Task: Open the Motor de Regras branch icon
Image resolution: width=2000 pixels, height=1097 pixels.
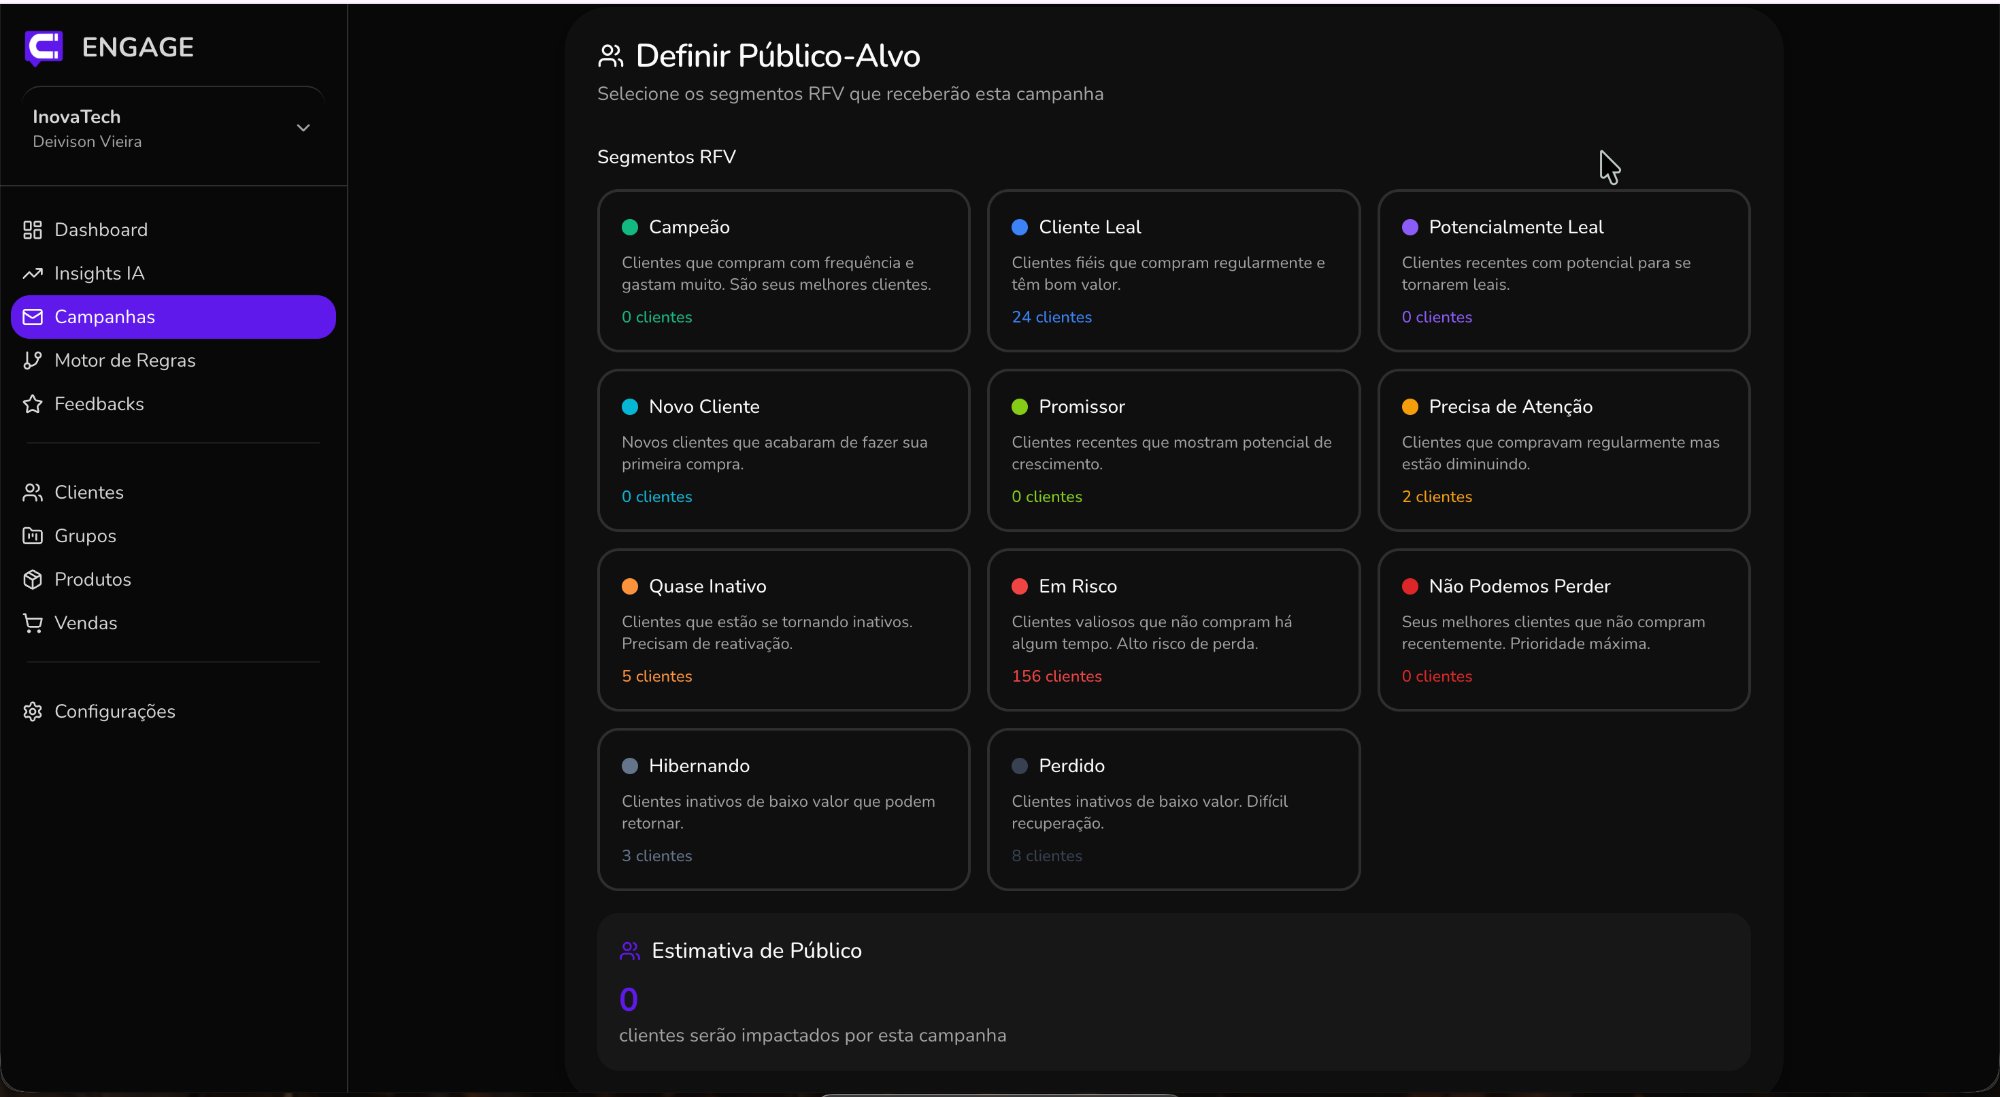Action: (x=31, y=360)
